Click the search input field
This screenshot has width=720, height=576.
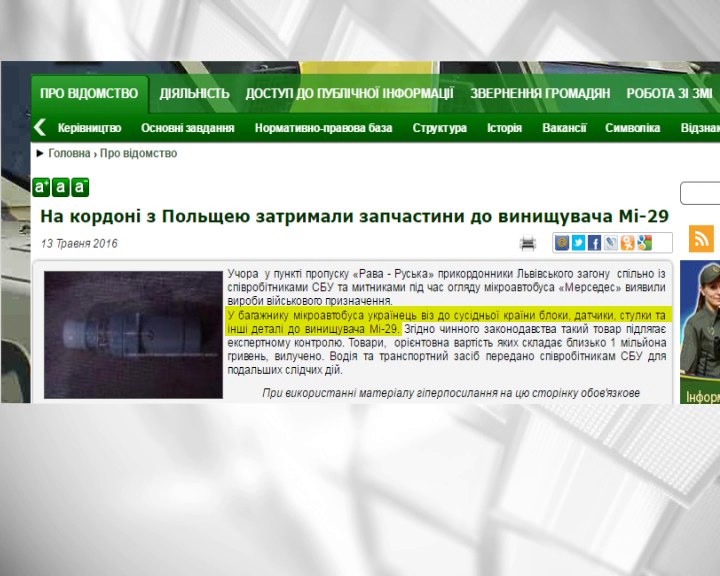point(702,194)
